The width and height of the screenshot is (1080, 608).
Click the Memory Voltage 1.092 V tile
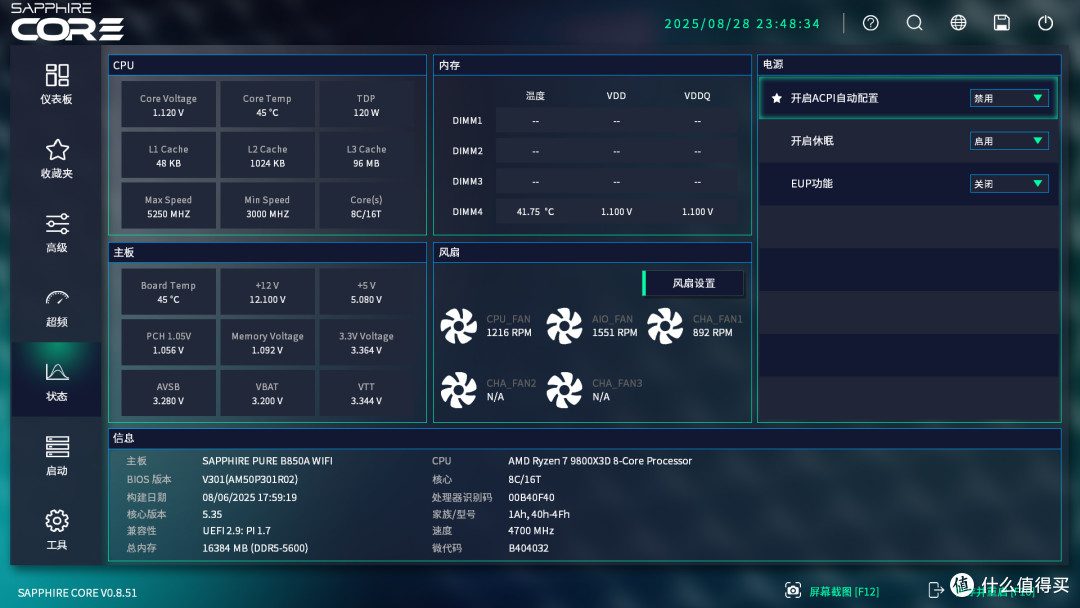click(x=267, y=342)
